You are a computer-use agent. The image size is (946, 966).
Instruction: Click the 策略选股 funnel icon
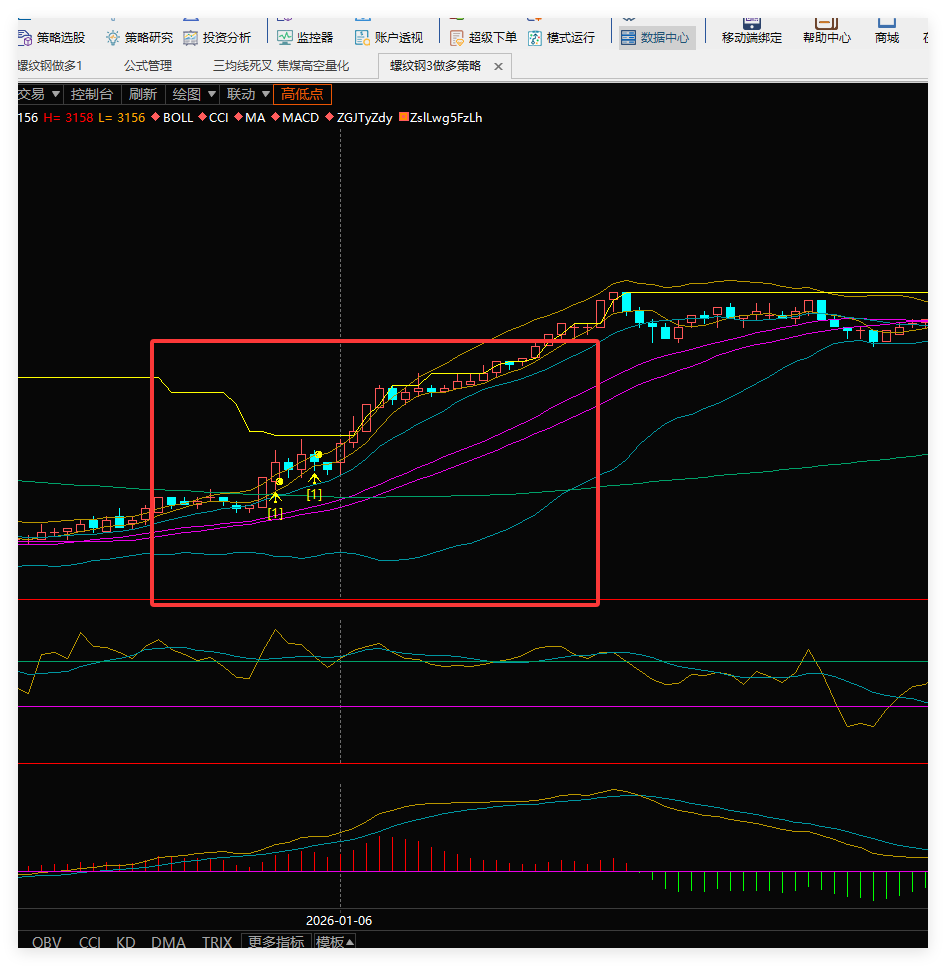click(x=25, y=38)
